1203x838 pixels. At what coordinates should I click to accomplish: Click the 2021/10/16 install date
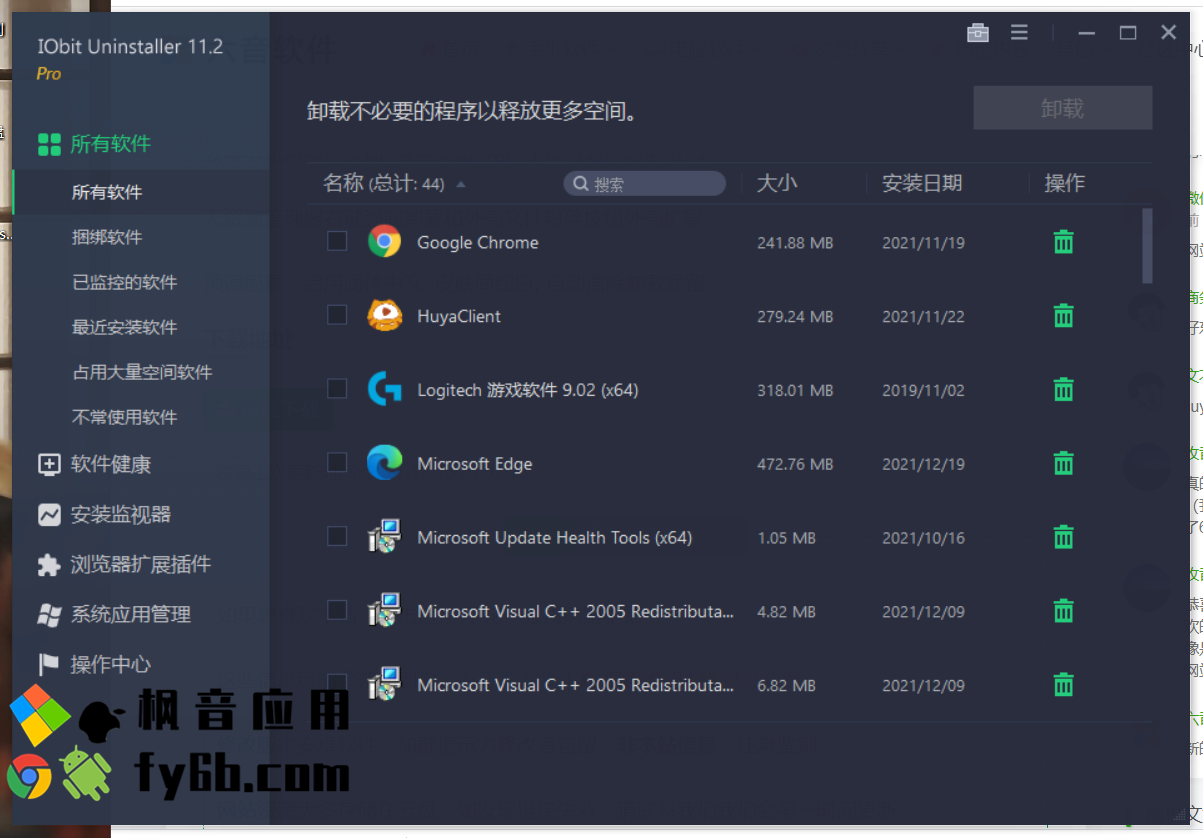pyautogui.click(x=923, y=538)
